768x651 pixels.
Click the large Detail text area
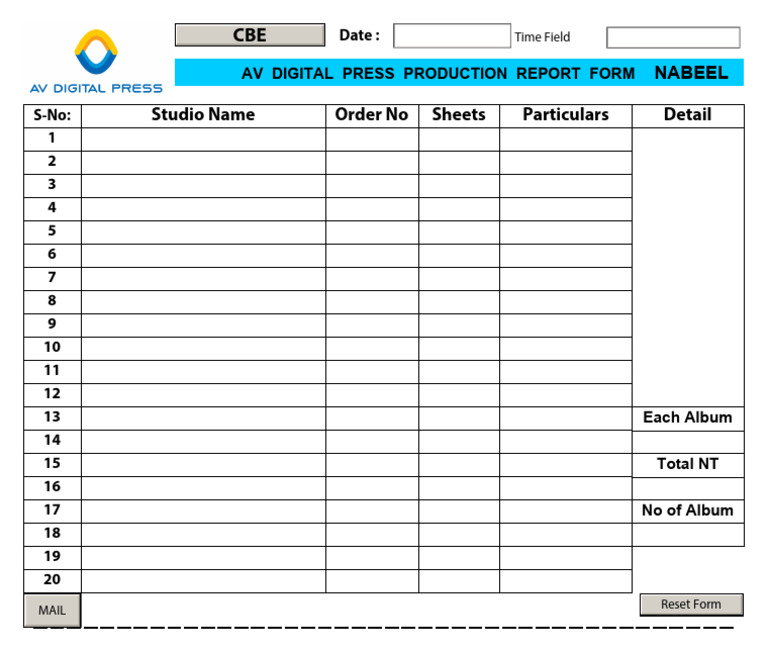coord(688,267)
